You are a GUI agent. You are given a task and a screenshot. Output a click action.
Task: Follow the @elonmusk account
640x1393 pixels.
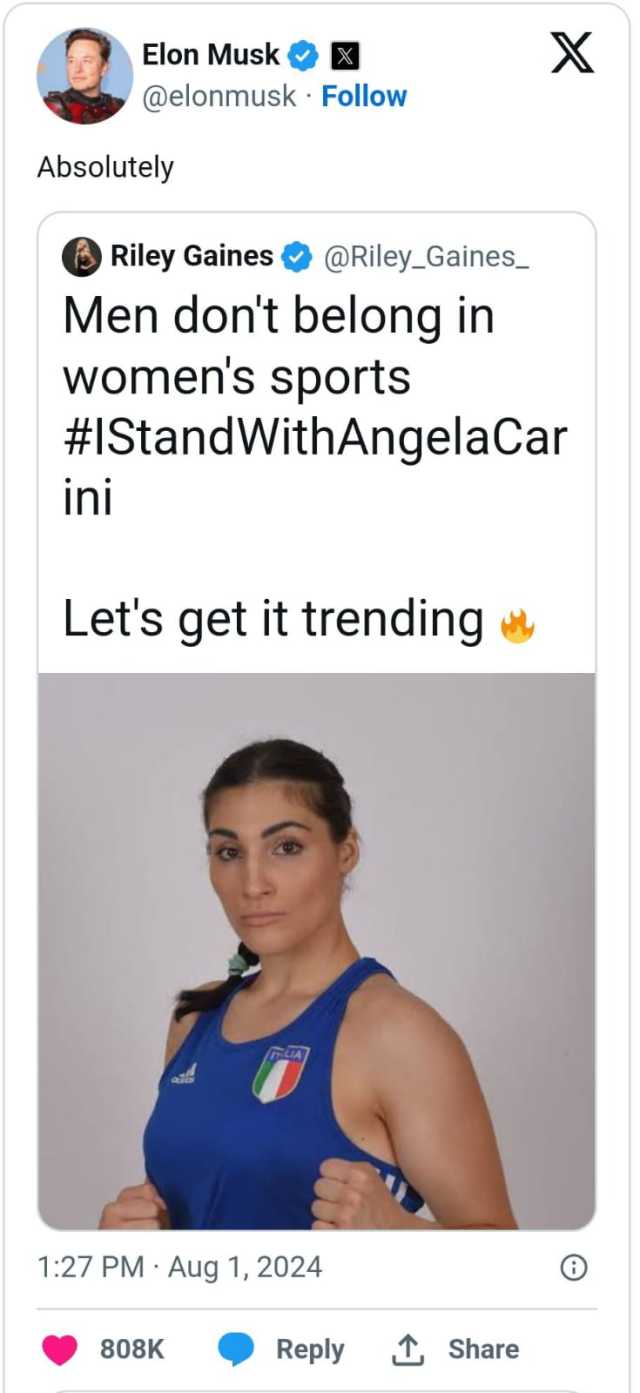coord(364,96)
